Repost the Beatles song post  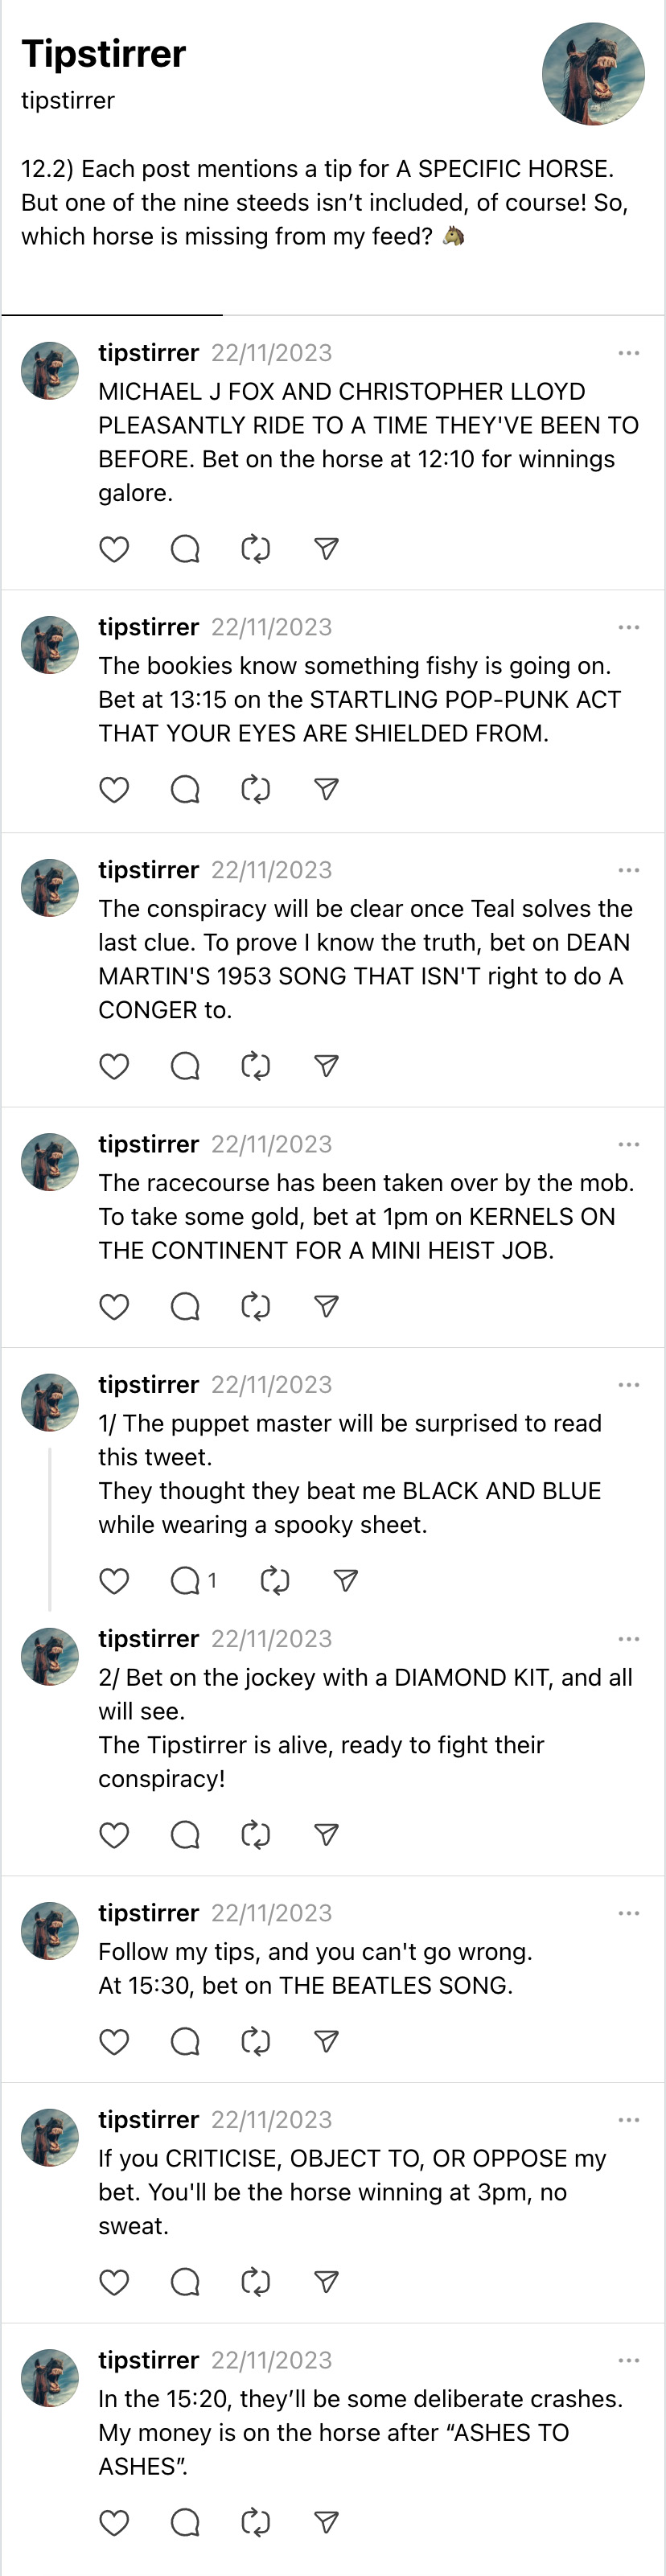pos(256,2042)
